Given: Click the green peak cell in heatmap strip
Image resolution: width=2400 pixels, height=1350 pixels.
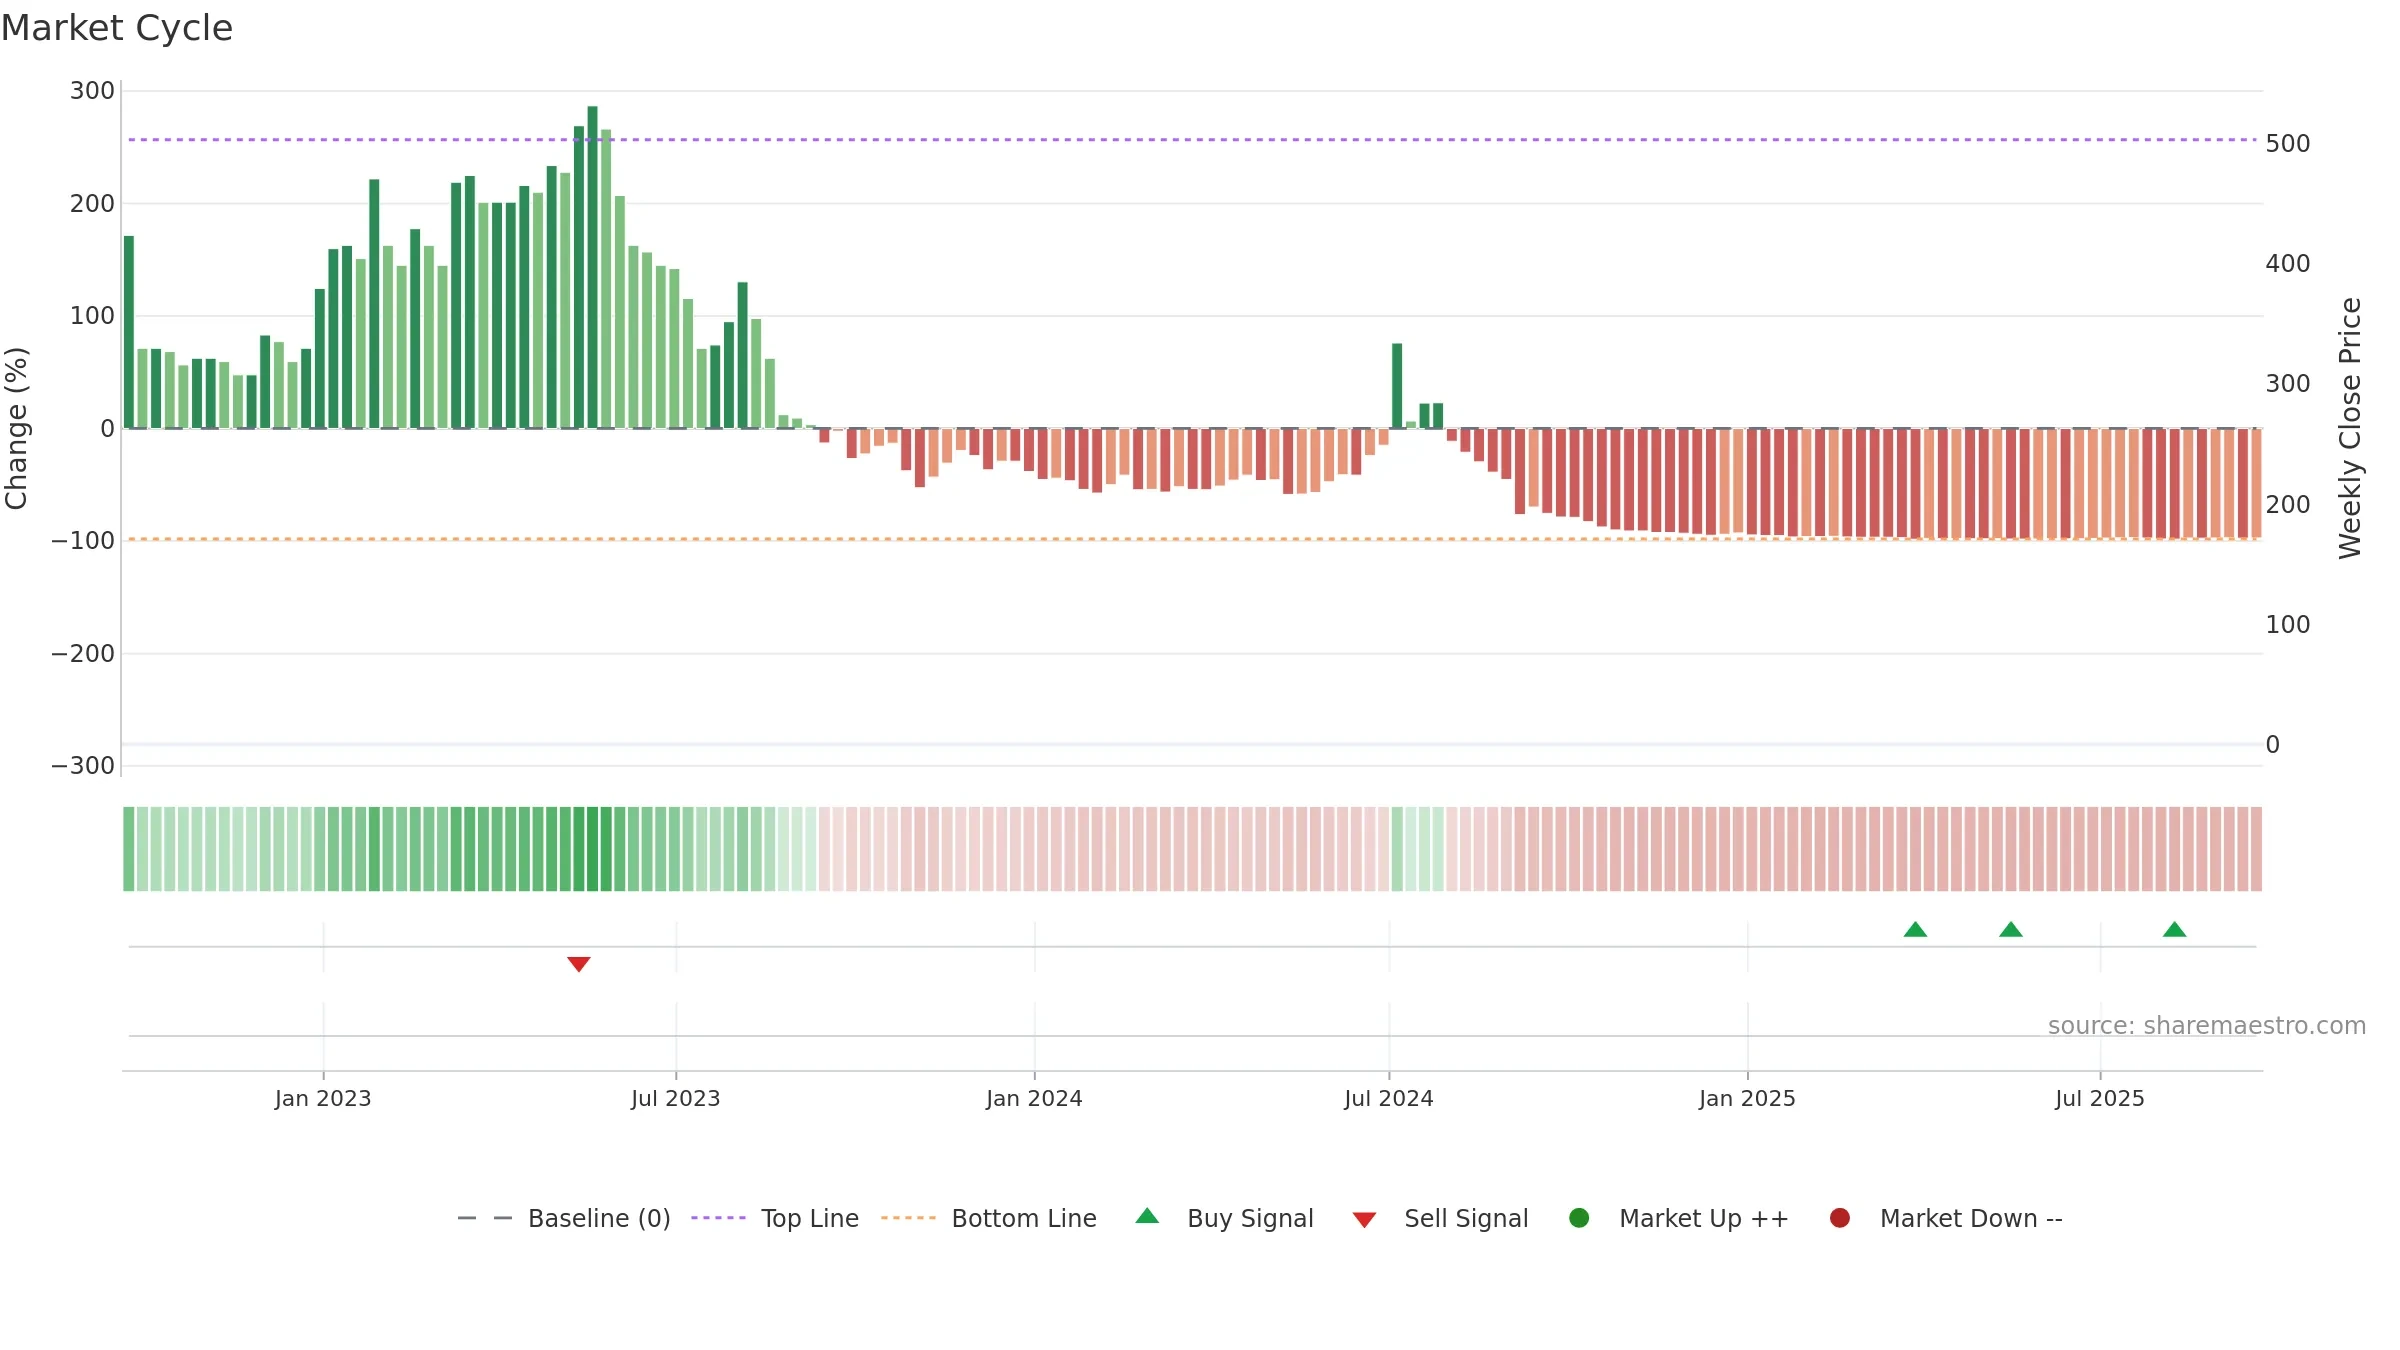Looking at the screenshot, I should [x=592, y=849].
